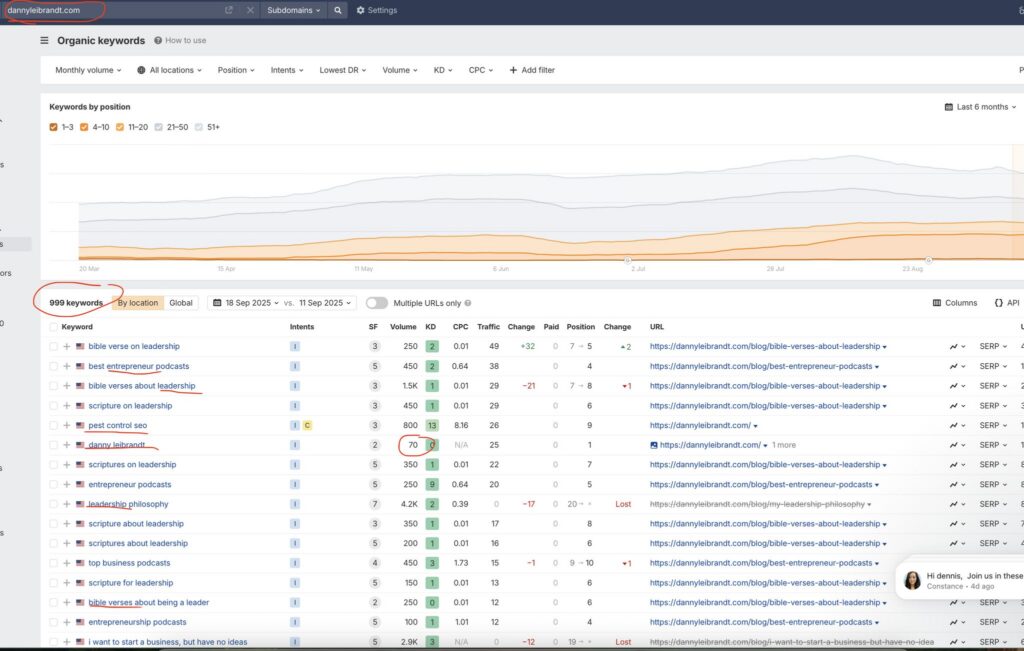Clear the domain field with the X icon
The image size is (1024, 651).
coord(250,10)
